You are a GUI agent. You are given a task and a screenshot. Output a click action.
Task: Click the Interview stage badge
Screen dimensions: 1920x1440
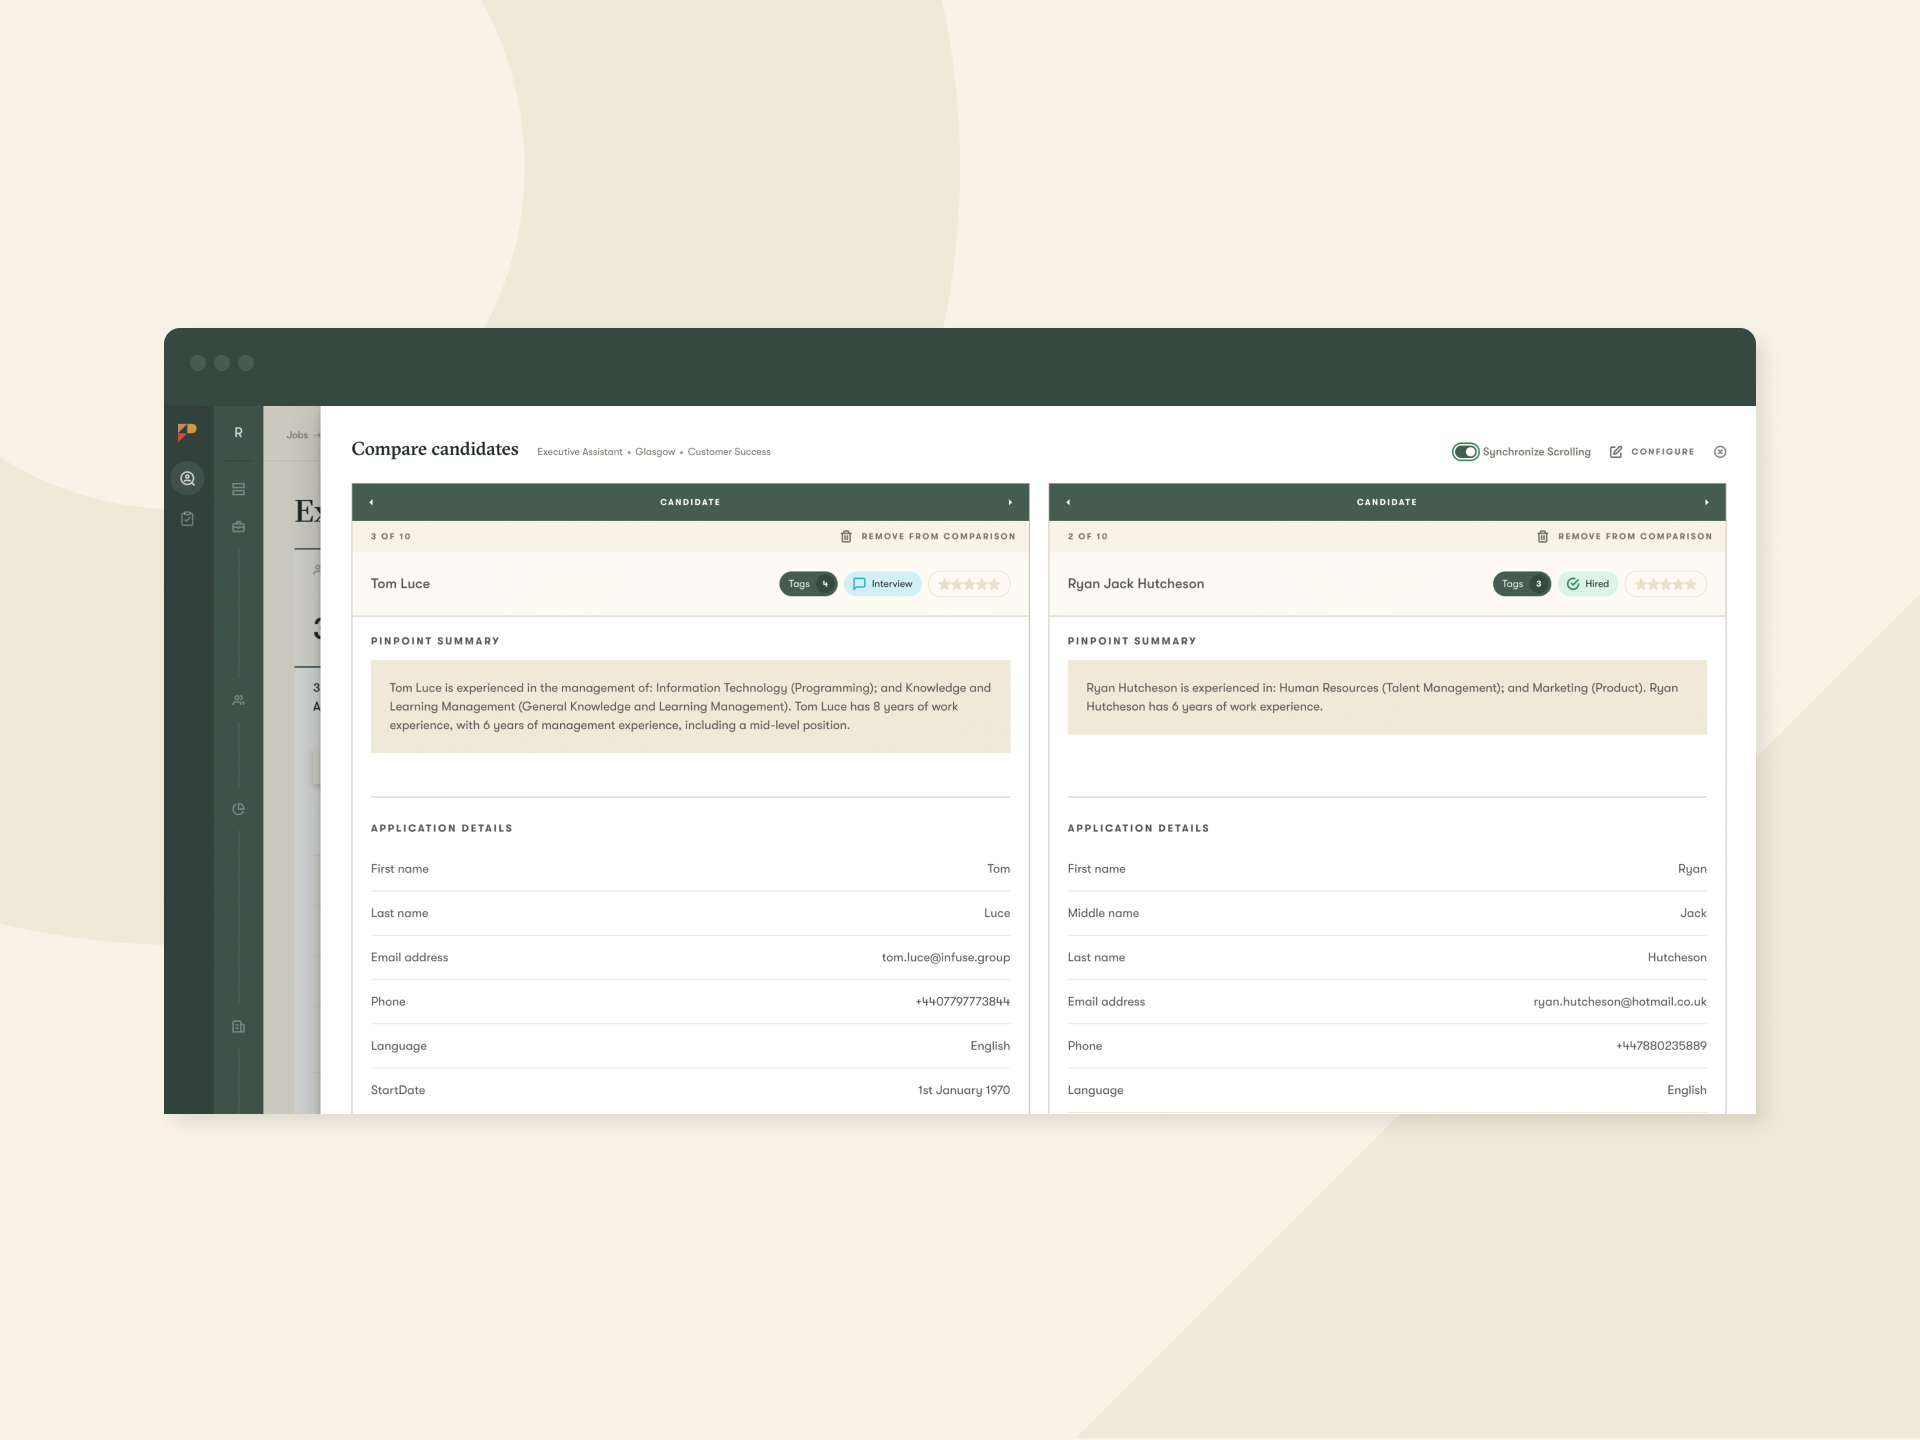[x=882, y=584]
